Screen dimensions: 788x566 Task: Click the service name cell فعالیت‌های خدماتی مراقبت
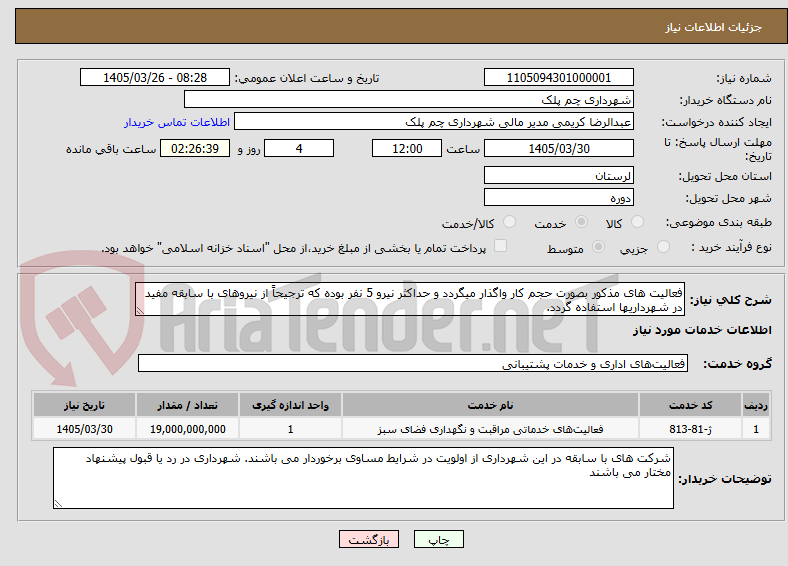(x=490, y=429)
